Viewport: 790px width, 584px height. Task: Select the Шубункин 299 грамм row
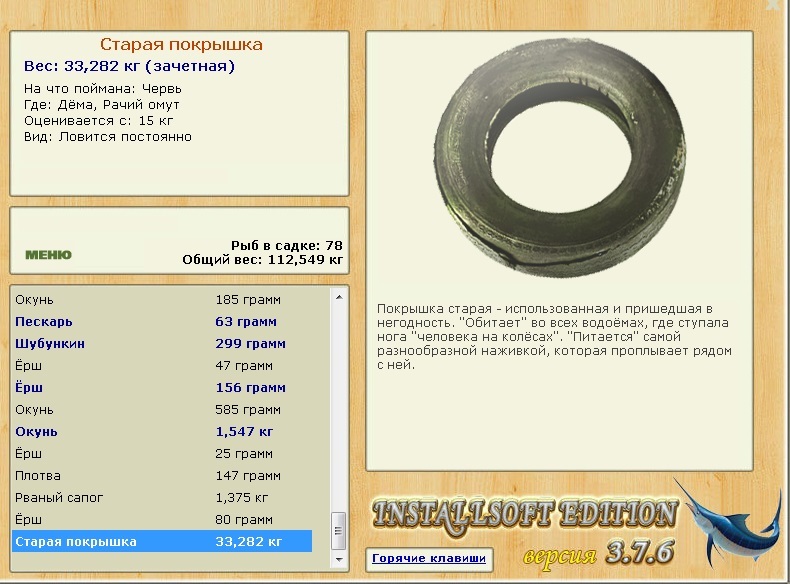(x=162, y=344)
